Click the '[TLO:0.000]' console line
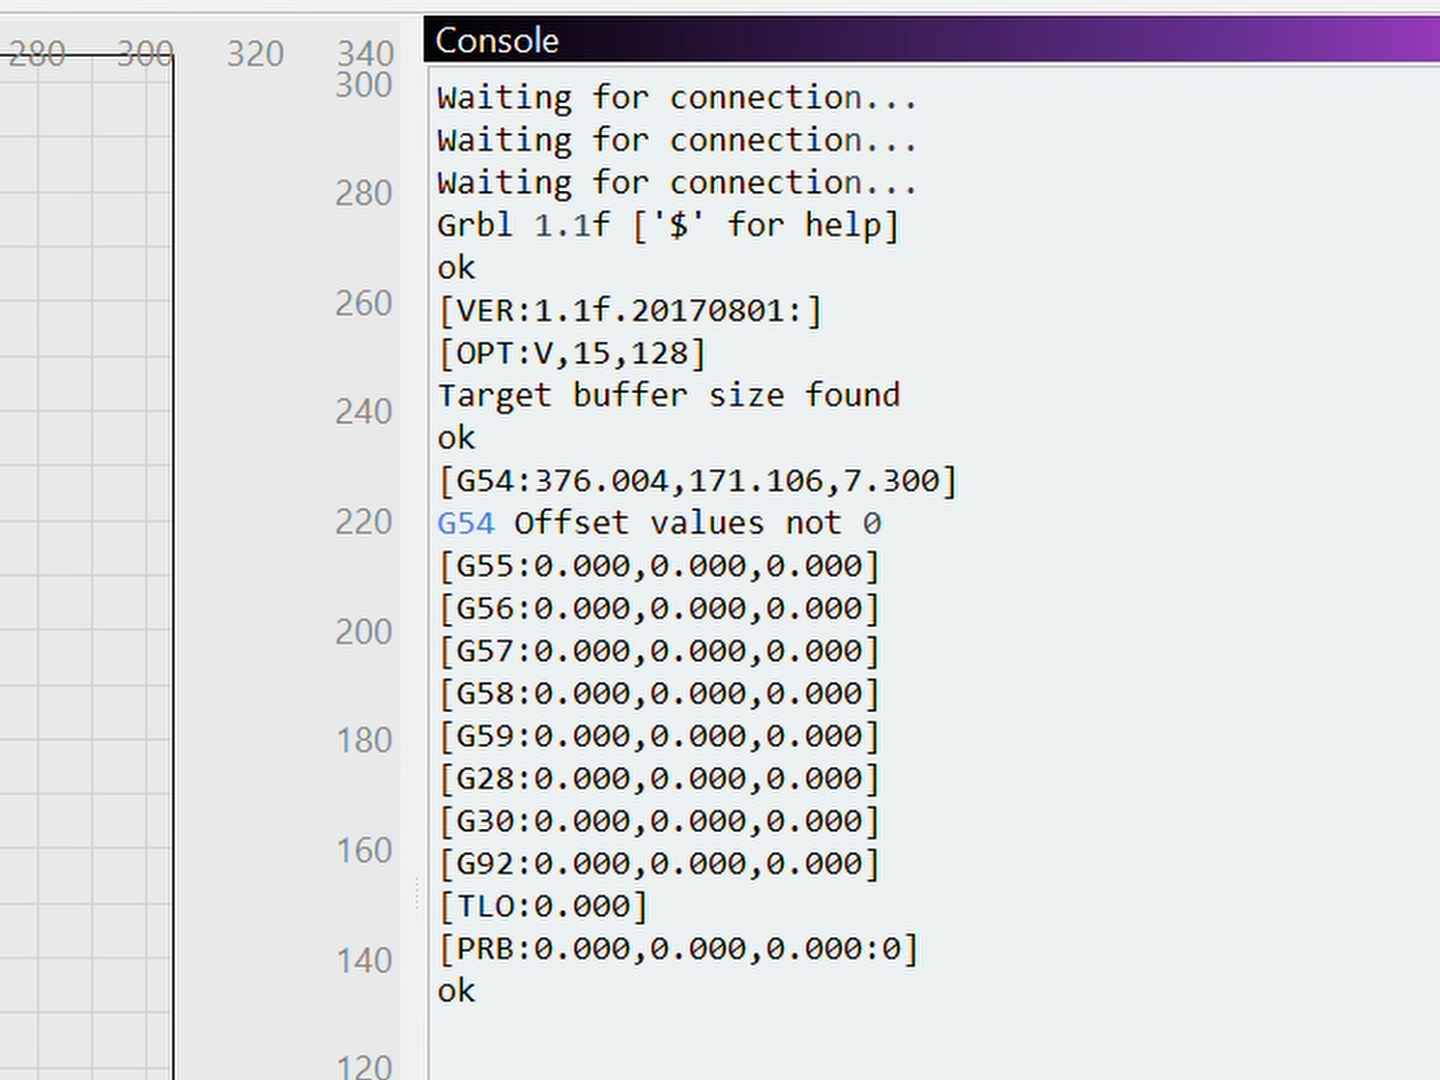 pos(543,906)
